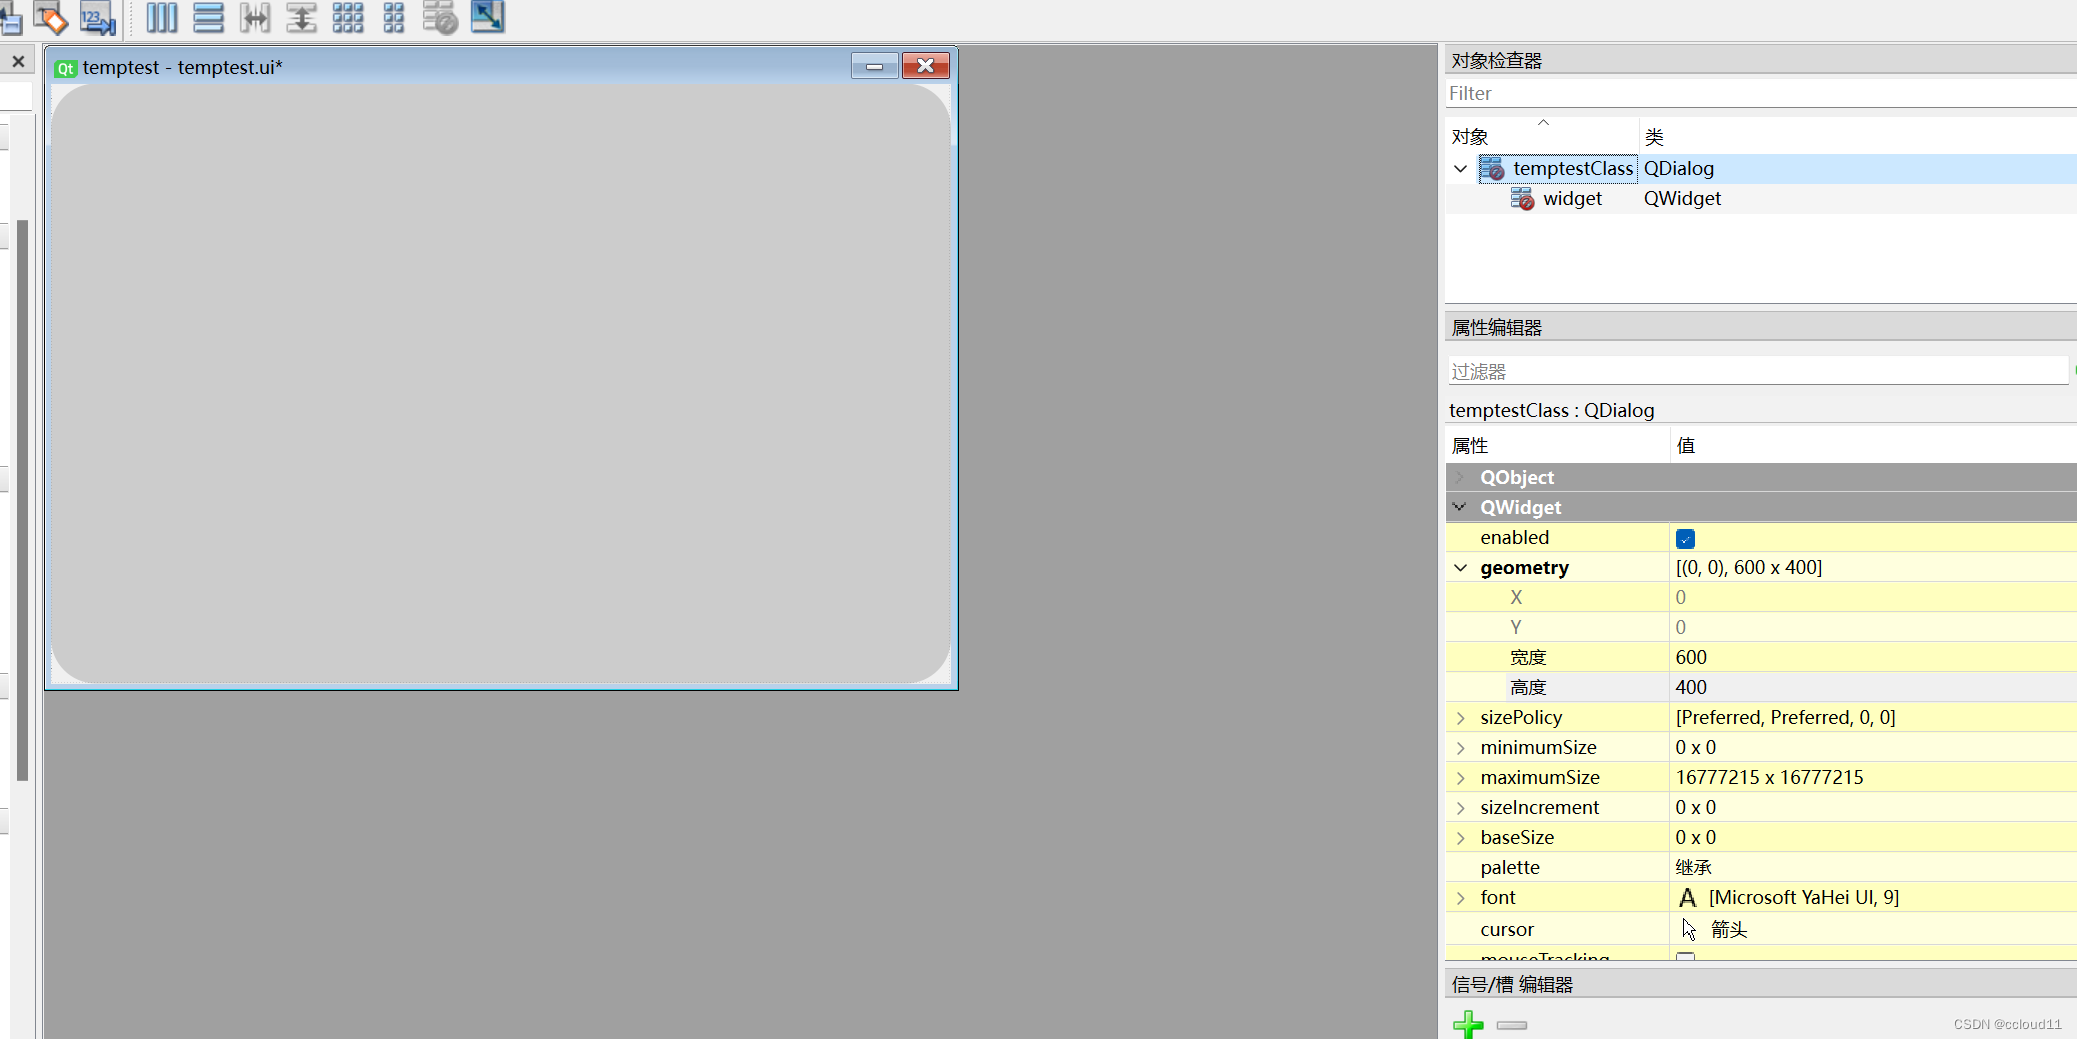
Task: Click the property editor 过滤器 filter field
Action: click(x=1757, y=371)
